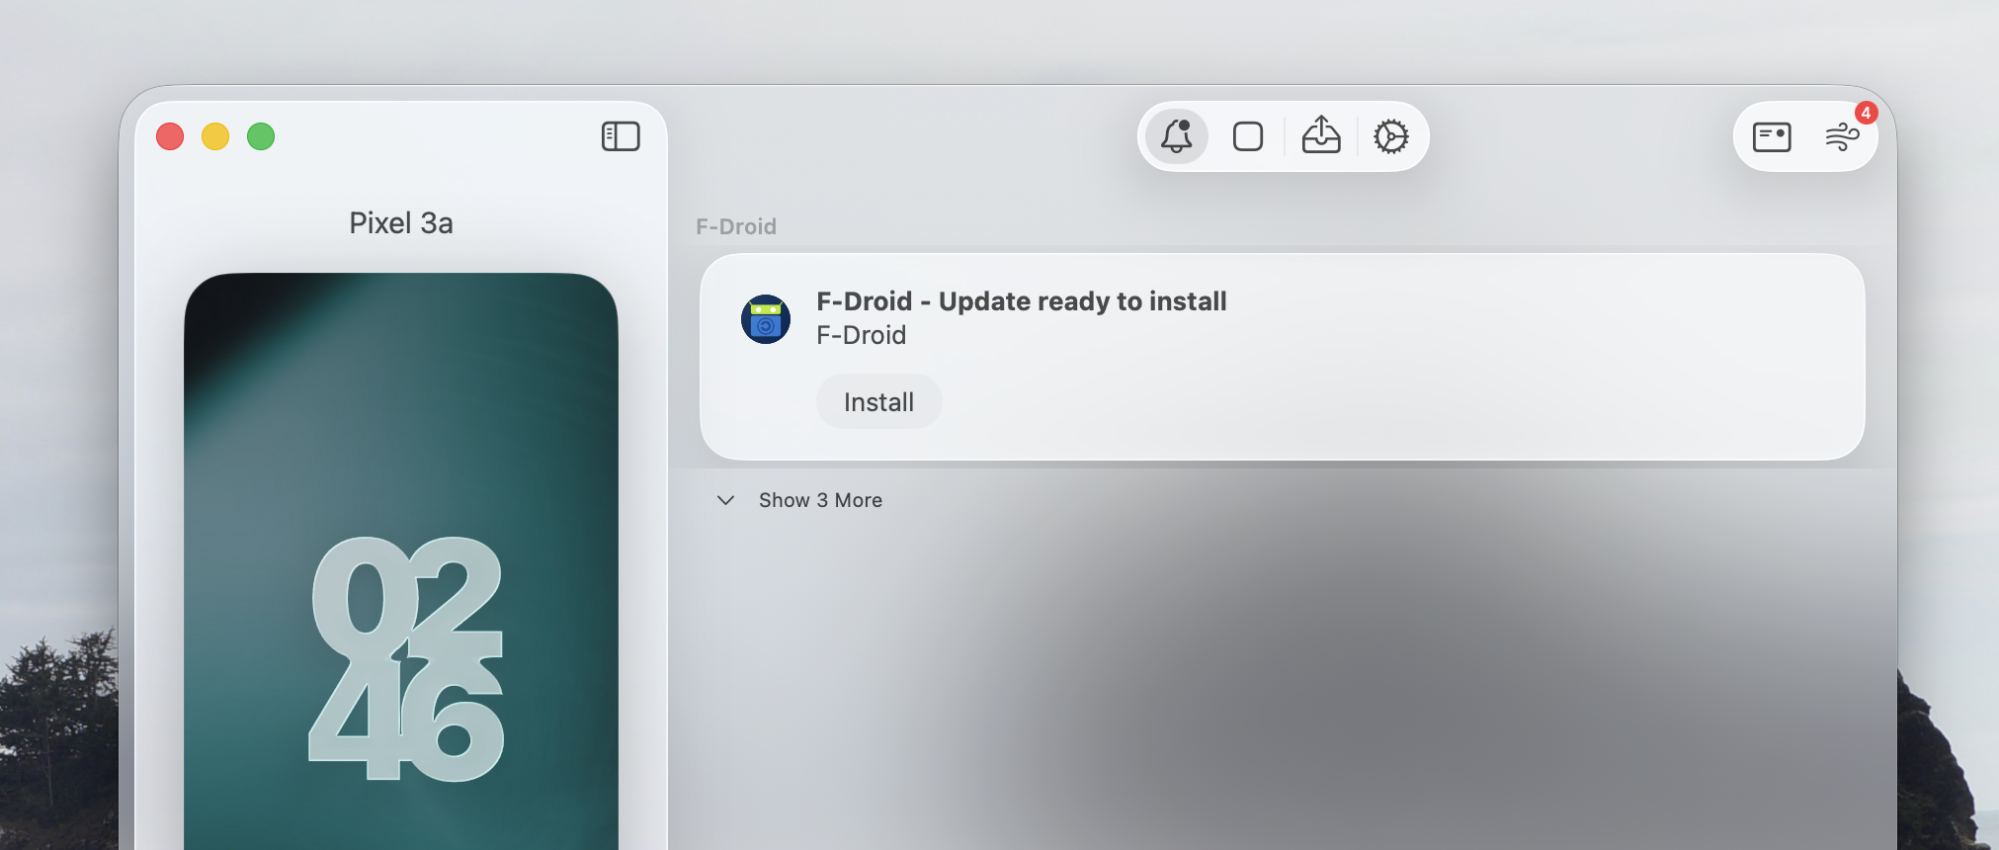1999x850 pixels.
Task: Install the F-Droid update
Action: tap(879, 402)
